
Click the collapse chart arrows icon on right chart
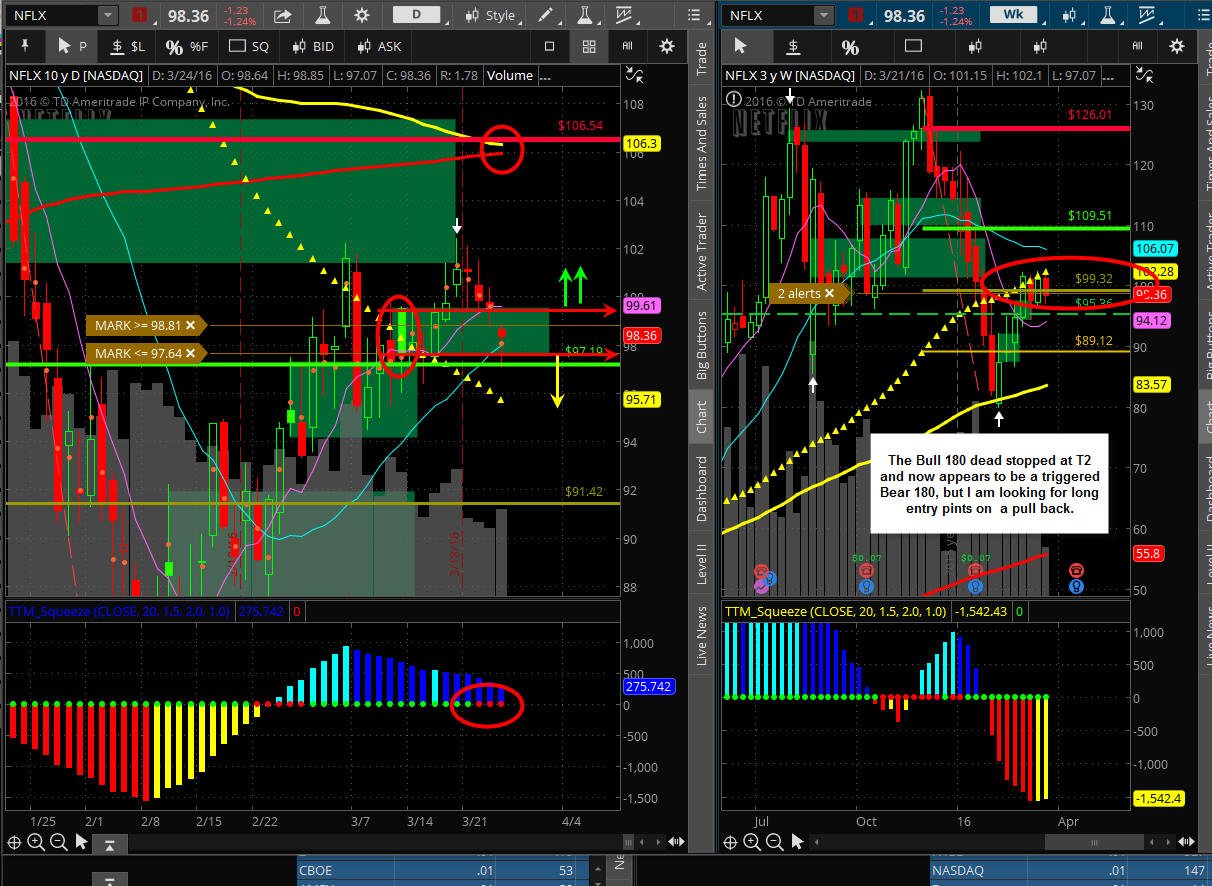click(x=1142, y=75)
